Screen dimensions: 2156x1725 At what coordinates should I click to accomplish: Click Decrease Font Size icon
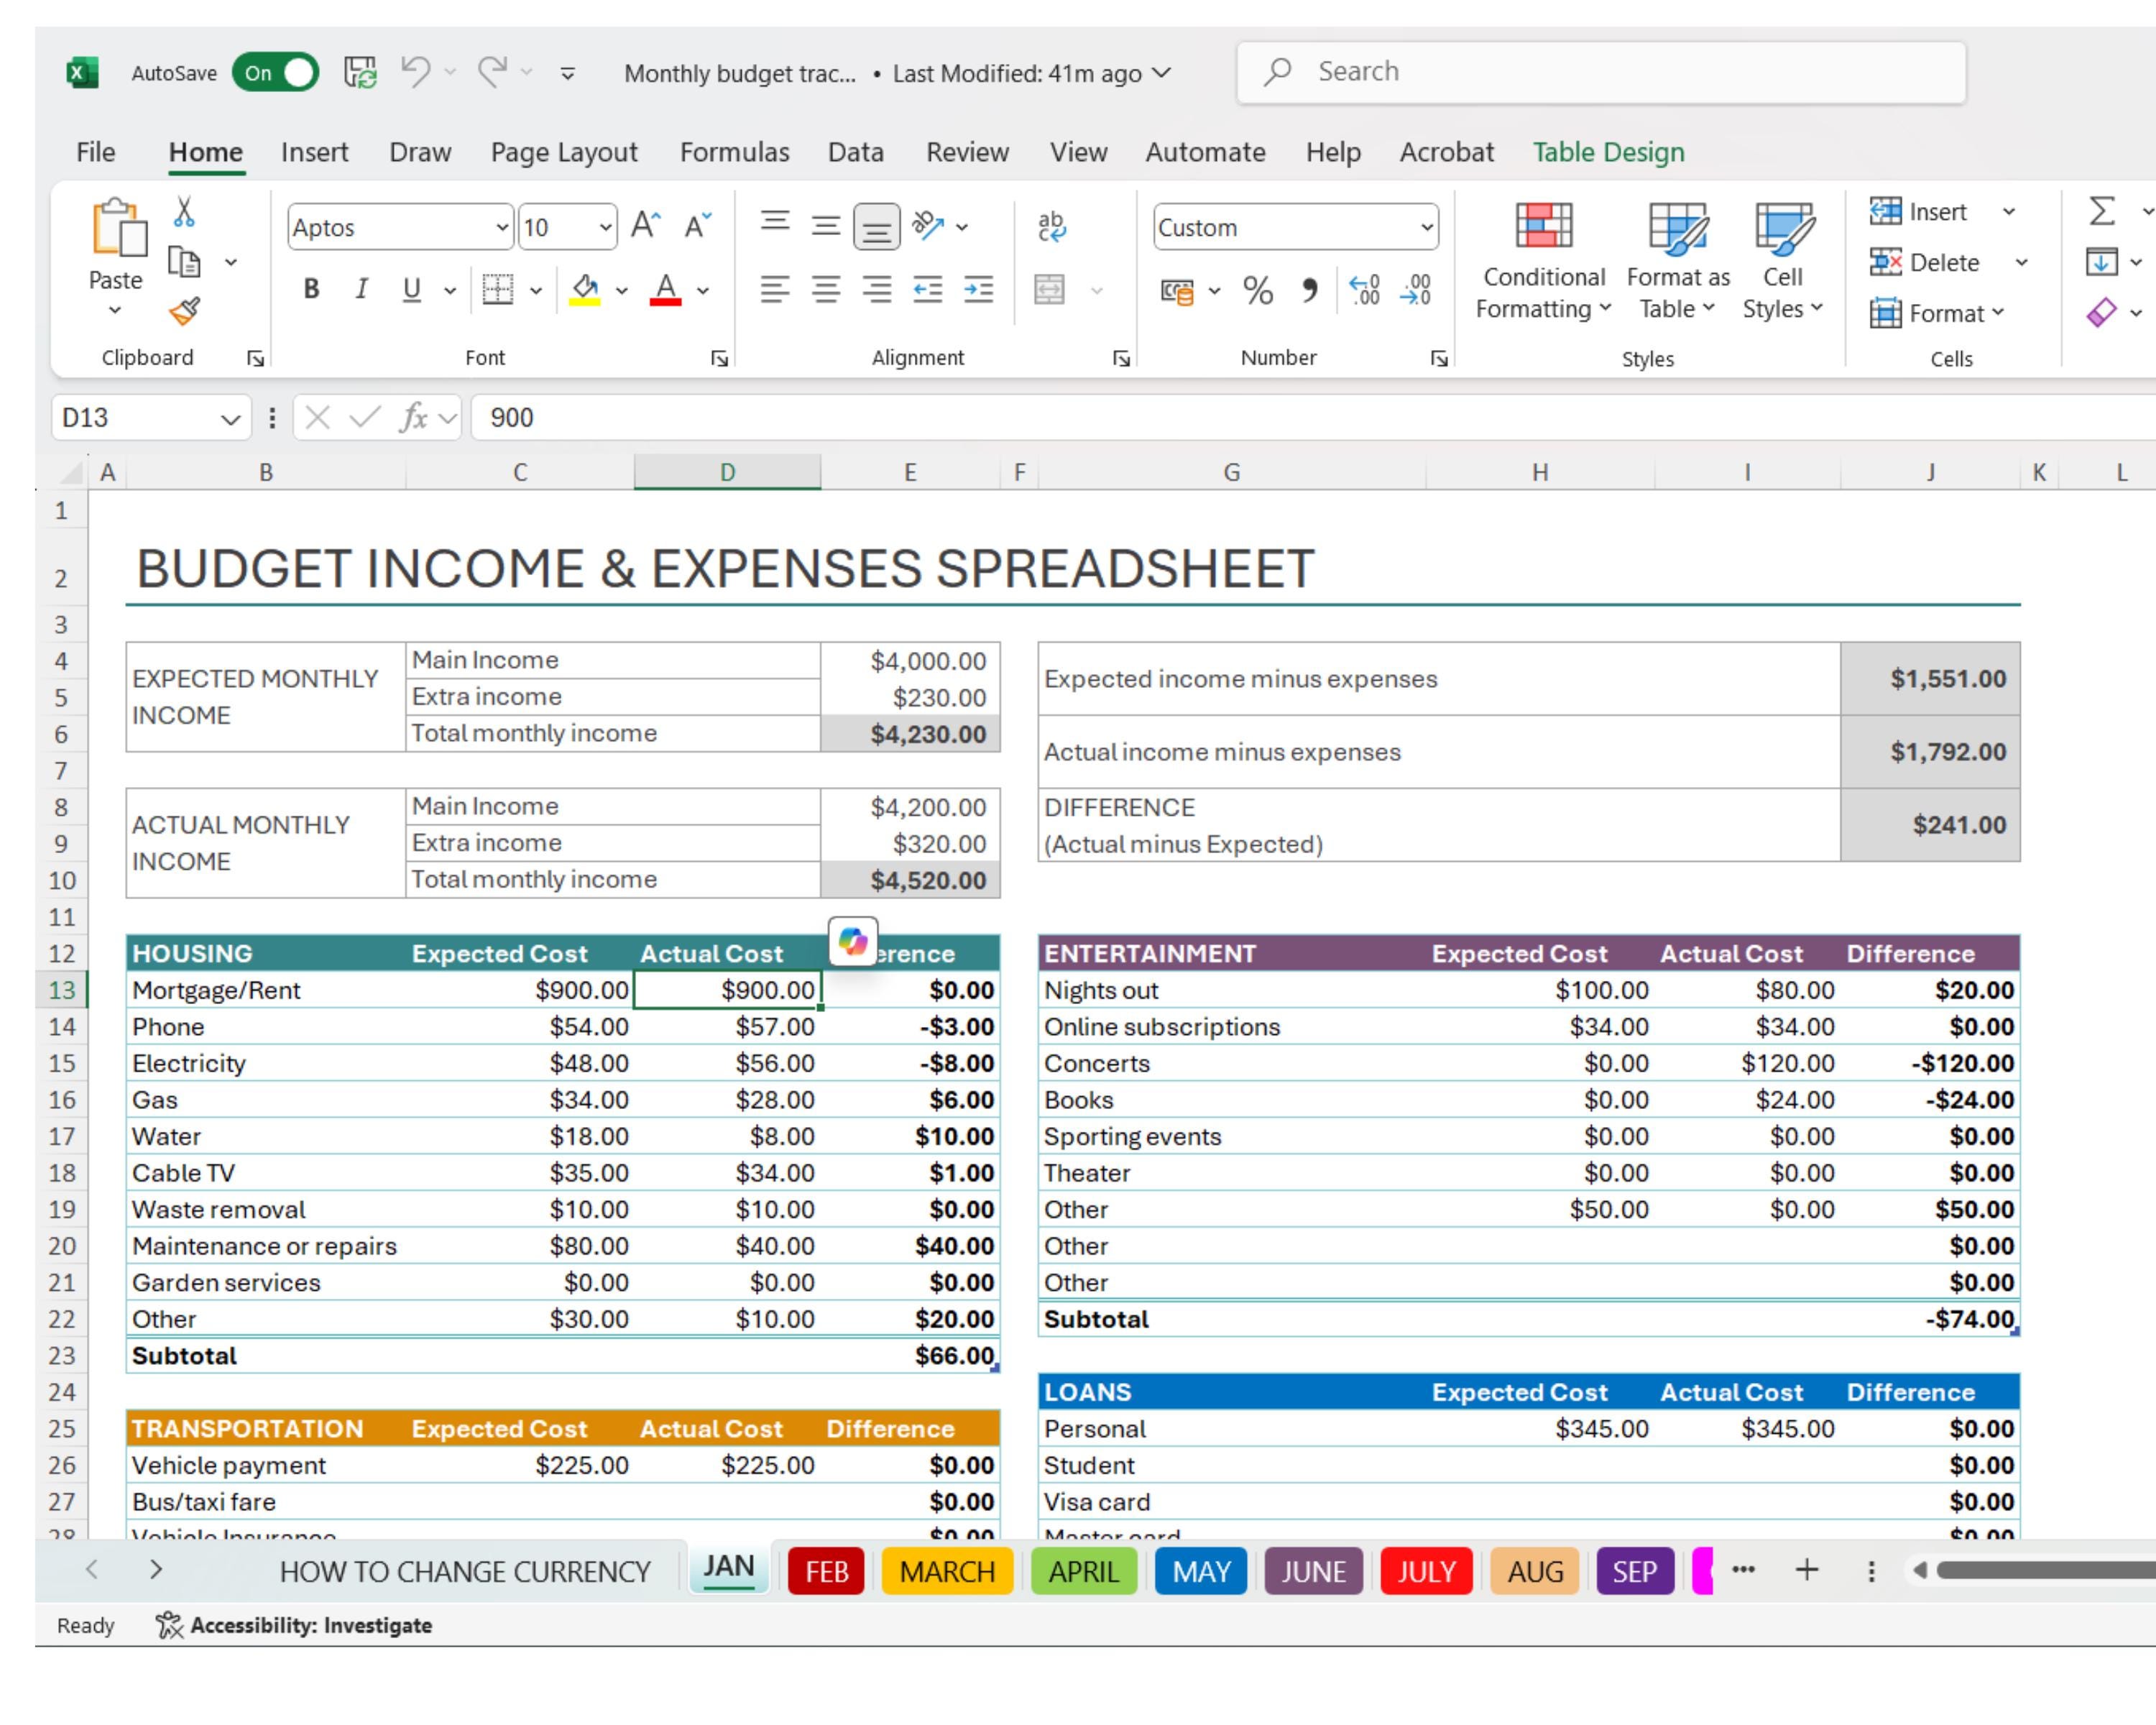point(698,226)
